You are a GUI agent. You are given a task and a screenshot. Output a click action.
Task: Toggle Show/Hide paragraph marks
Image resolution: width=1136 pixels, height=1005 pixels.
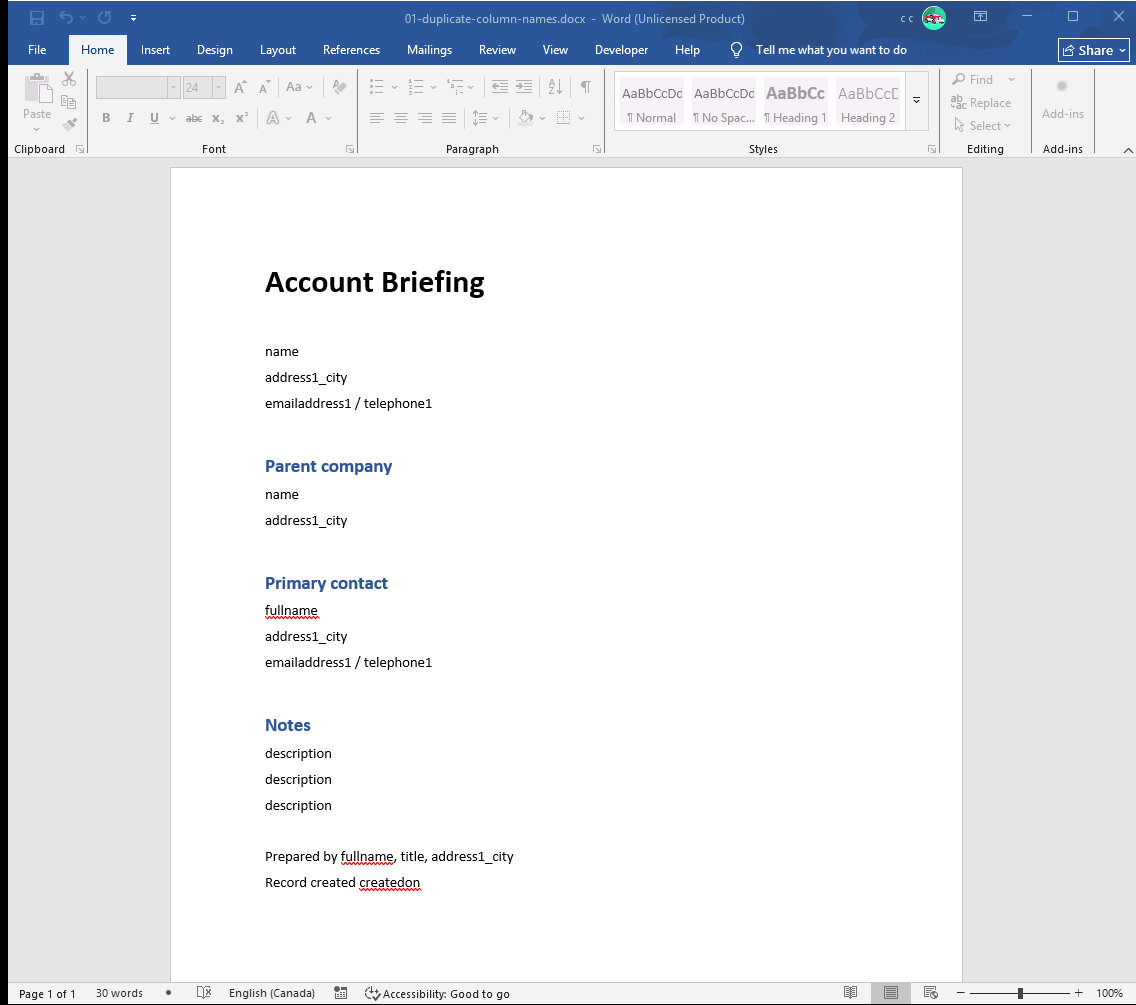coord(585,88)
